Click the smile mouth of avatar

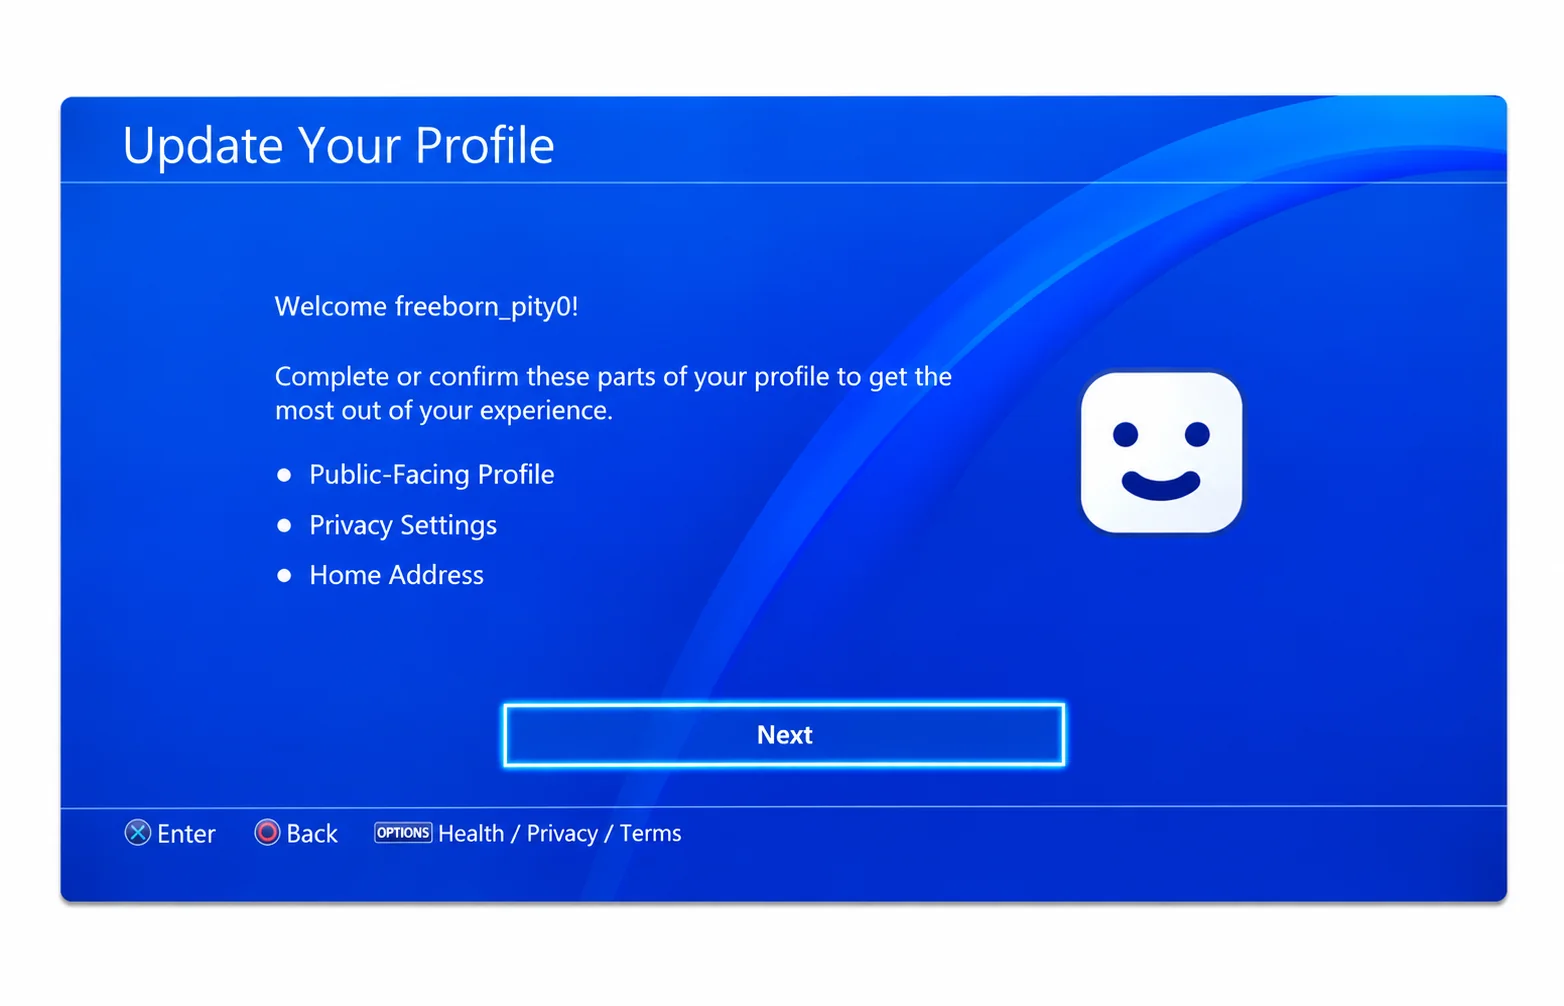1161,485
